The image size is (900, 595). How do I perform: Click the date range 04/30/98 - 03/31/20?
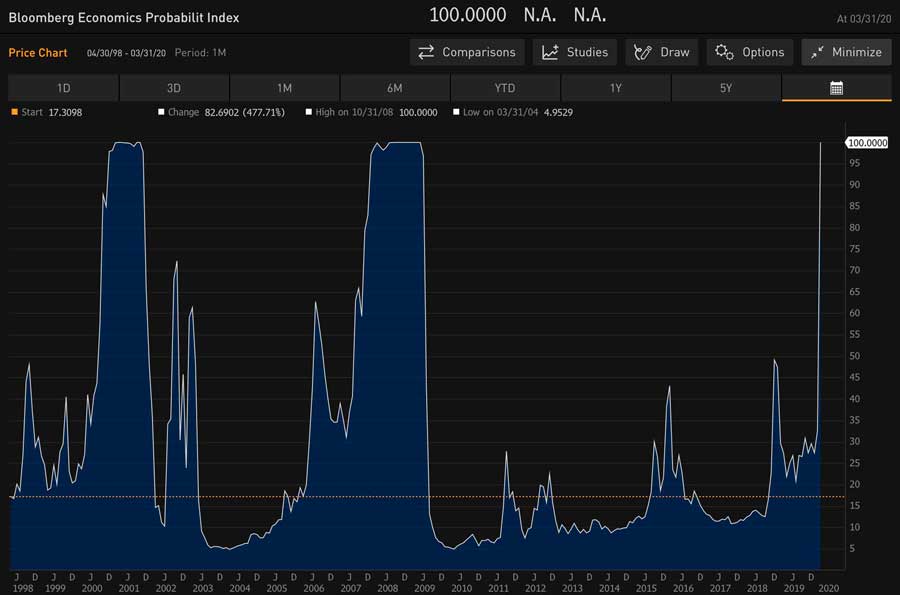click(126, 53)
